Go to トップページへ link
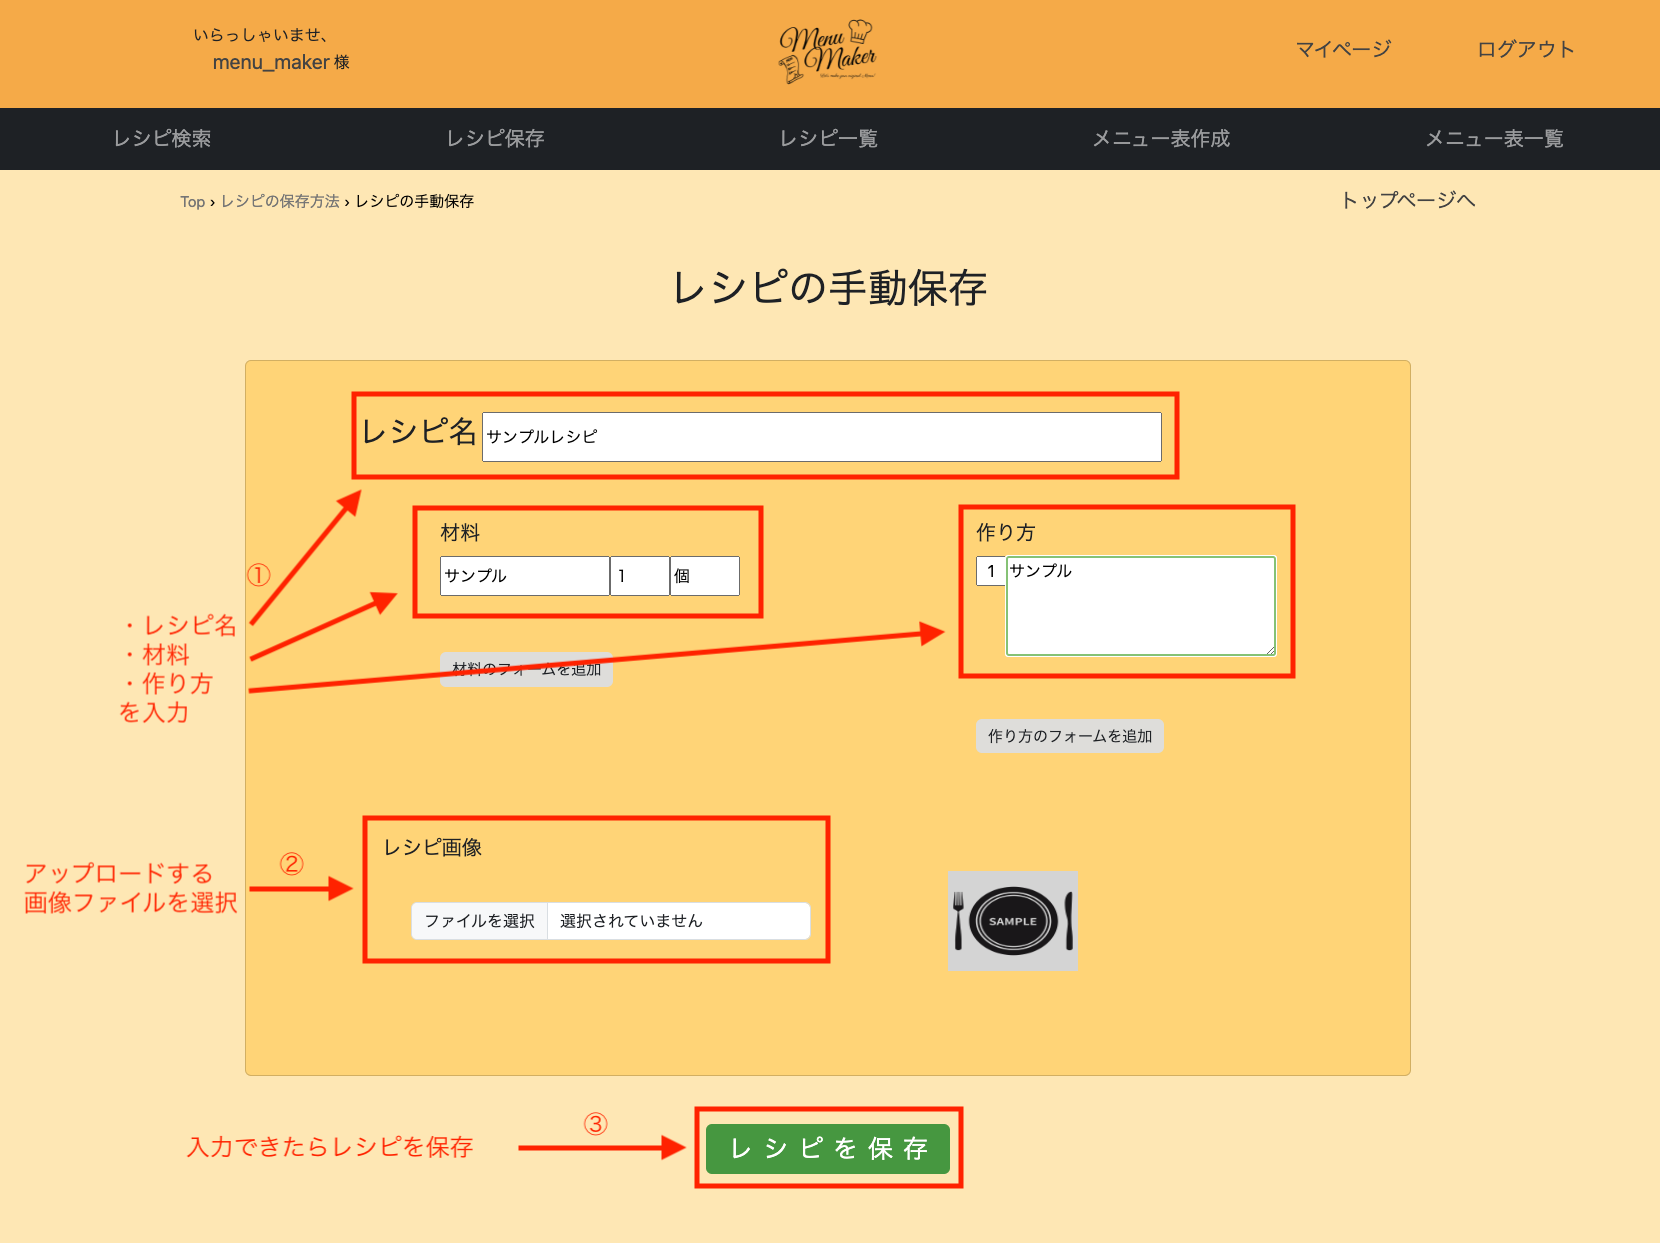The image size is (1660, 1243). point(1408,200)
